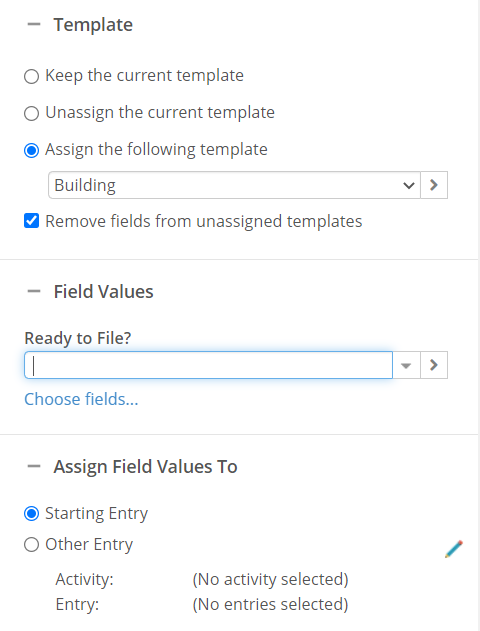Select Unassign the current template option
This screenshot has height=631, width=480.
click(x=31, y=113)
